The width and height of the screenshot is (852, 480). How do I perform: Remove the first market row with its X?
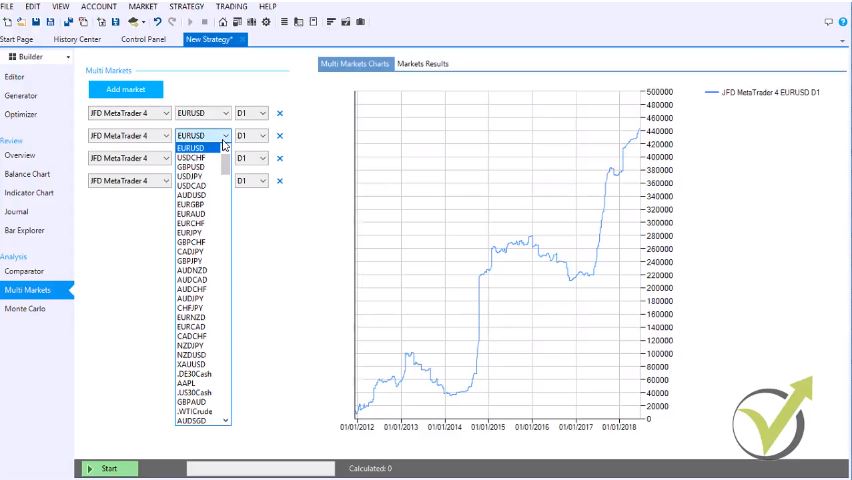tap(279, 113)
